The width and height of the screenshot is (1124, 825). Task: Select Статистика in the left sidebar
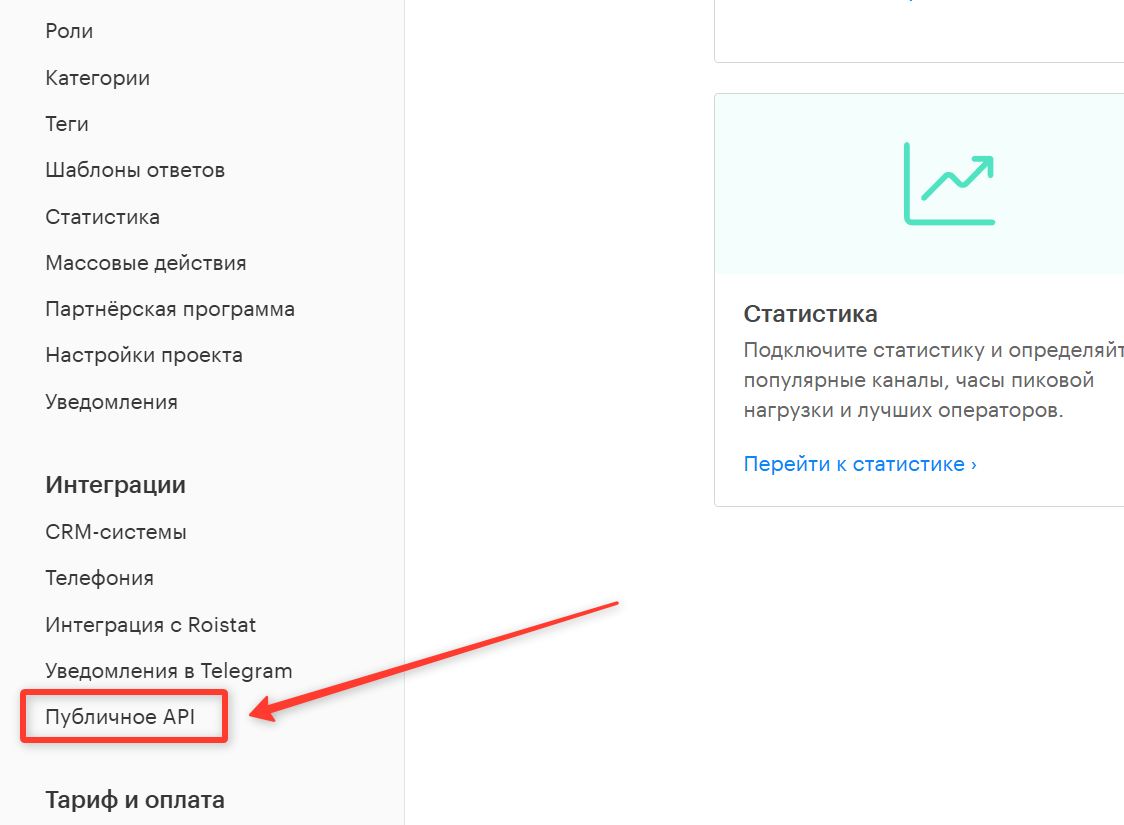[102, 217]
